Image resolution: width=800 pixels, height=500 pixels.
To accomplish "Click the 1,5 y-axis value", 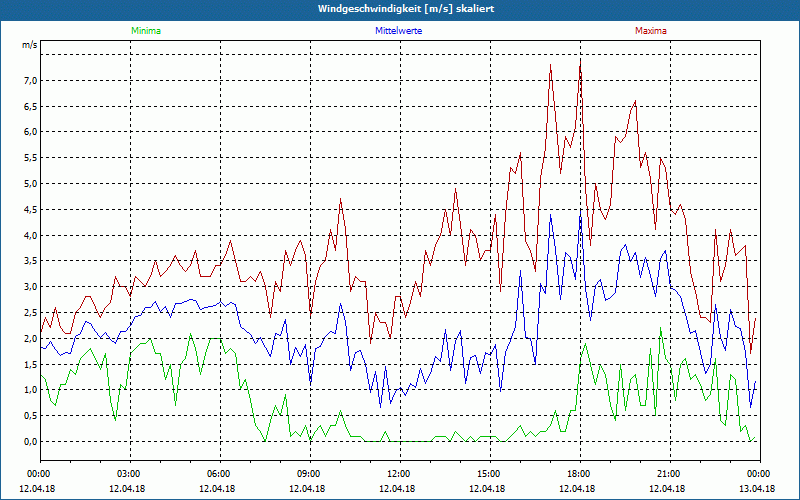I will [30, 364].
